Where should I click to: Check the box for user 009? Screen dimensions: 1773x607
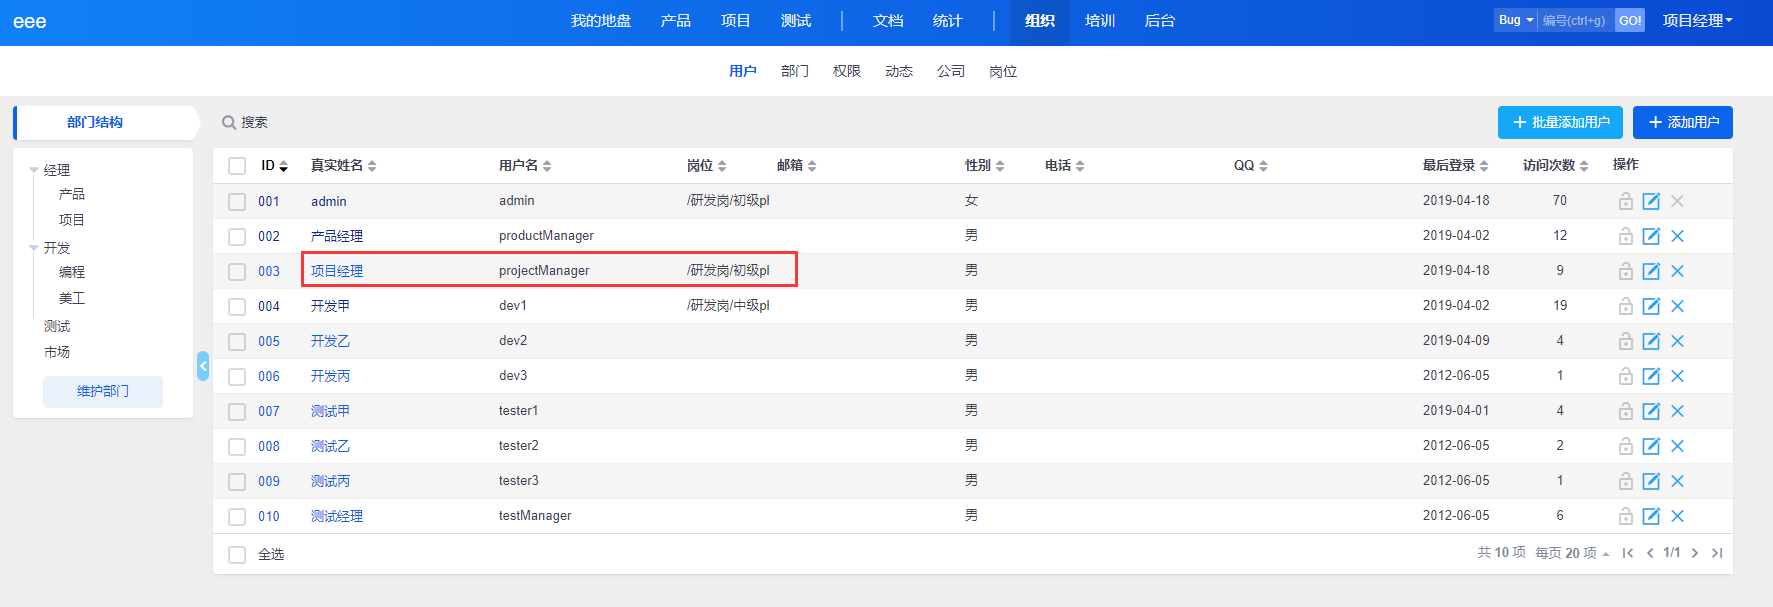pos(237,481)
